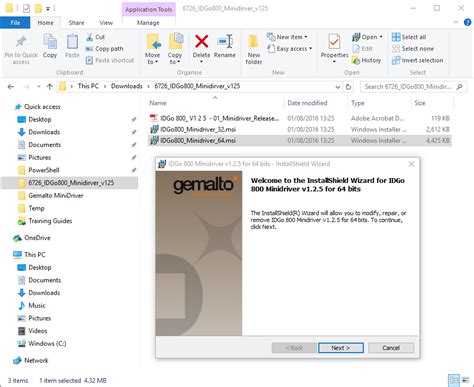Click Select none
Viewport: 474px width, 387px height.
[413, 49]
